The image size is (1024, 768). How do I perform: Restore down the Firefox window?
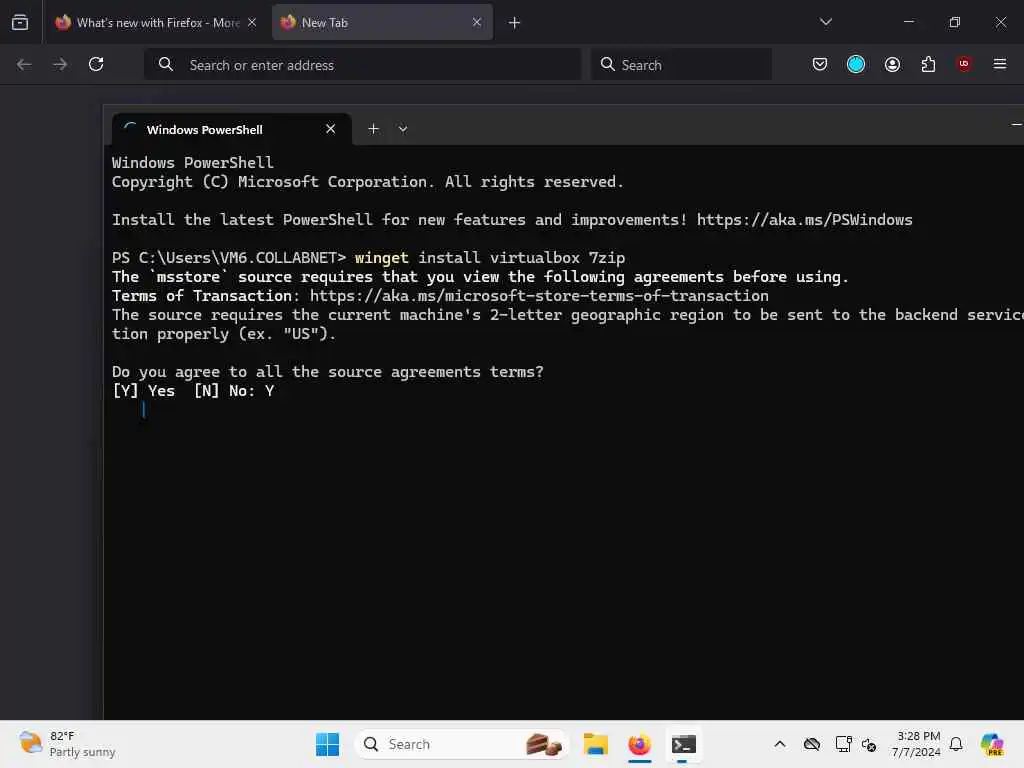955,22
